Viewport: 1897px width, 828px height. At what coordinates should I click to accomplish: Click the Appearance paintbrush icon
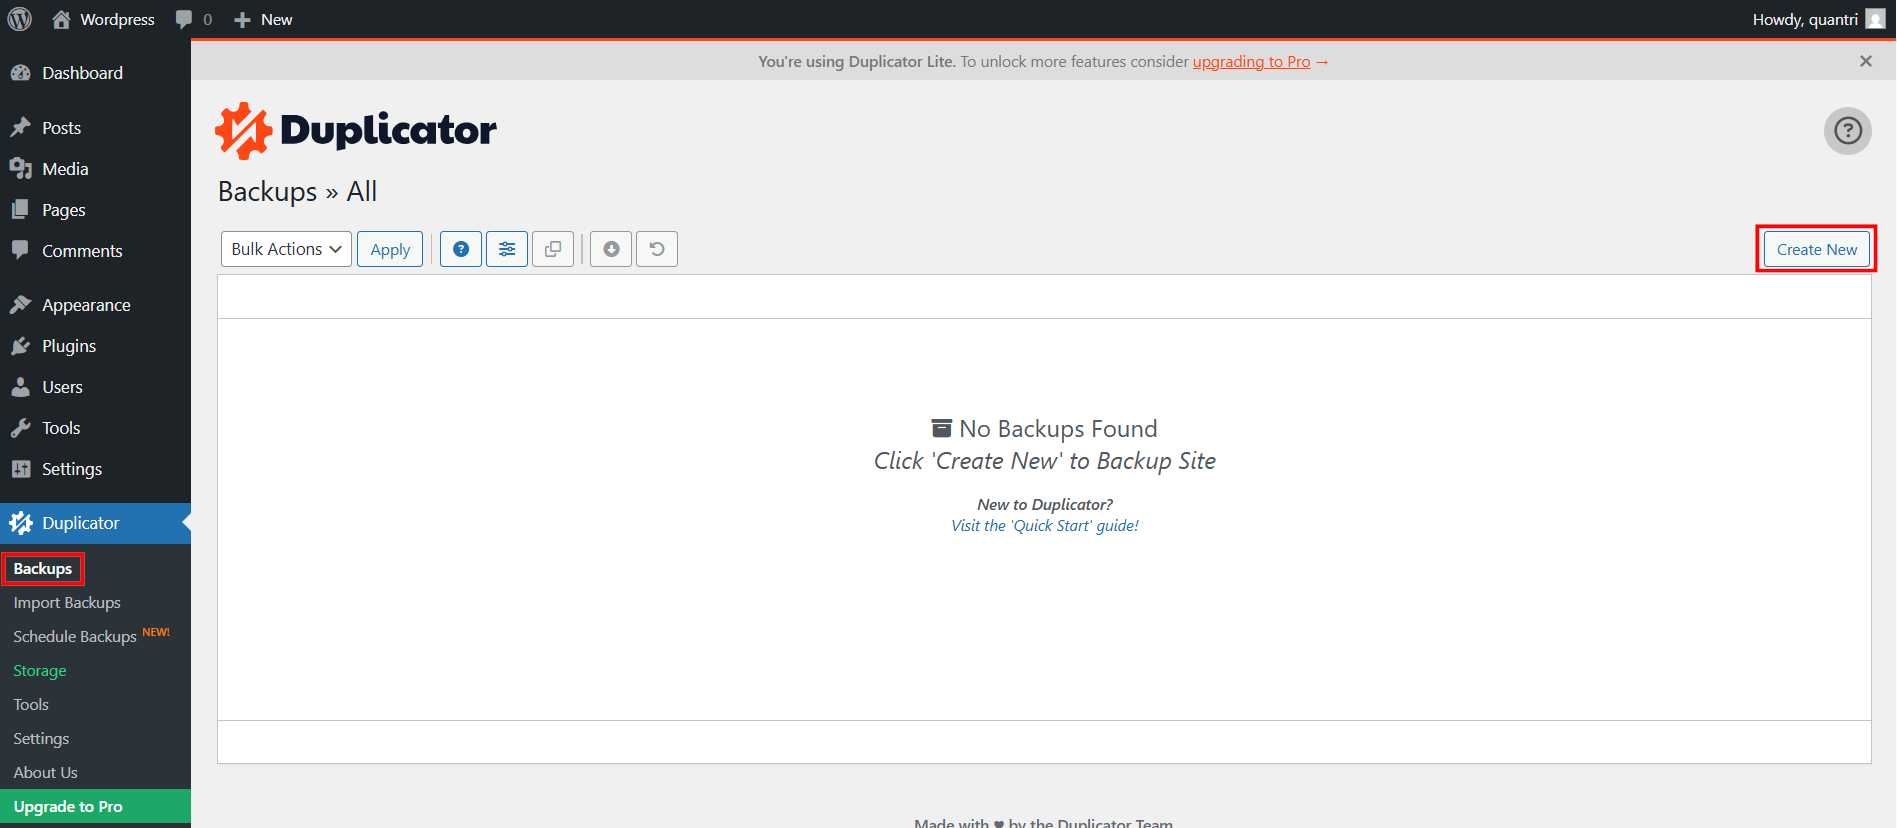click(x=20, y=305)
